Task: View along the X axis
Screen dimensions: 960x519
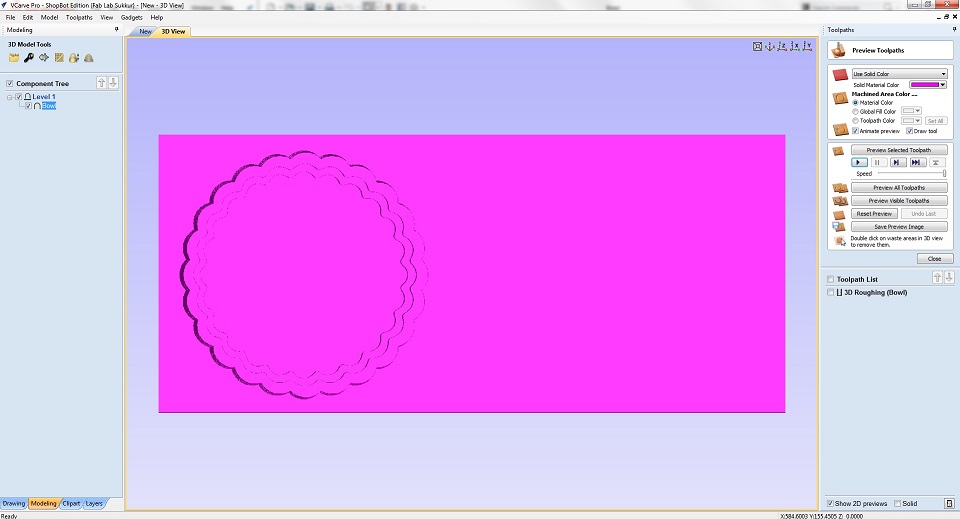Action: 795,47
